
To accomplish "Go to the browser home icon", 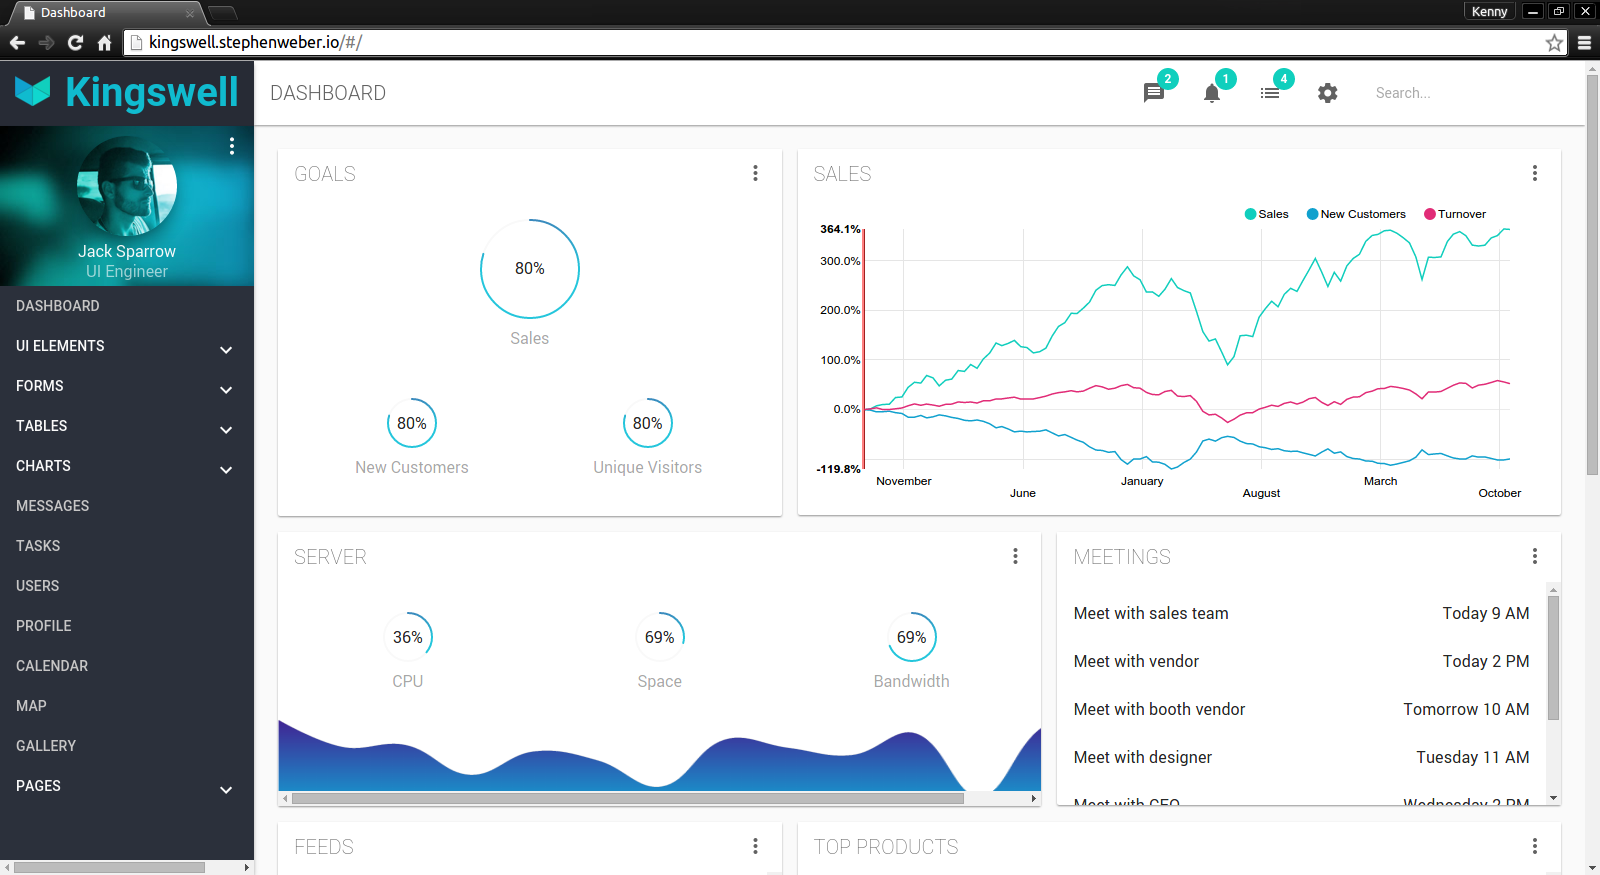I will (104, 43).
